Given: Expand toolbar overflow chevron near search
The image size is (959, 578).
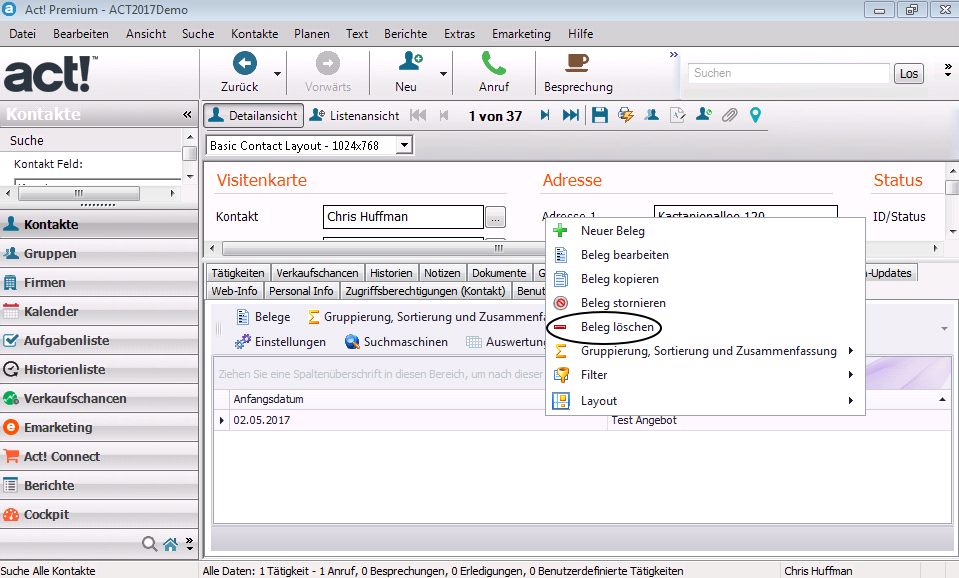Looking at the screenshot, I should coord(674,54).
